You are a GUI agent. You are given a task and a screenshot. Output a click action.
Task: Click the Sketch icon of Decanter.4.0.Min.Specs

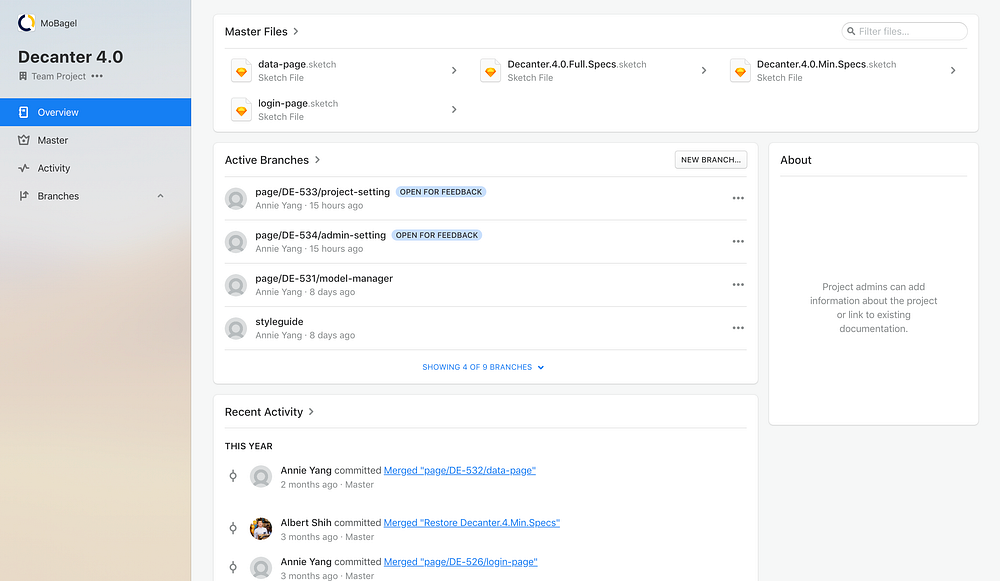click(x=740, y=71)
